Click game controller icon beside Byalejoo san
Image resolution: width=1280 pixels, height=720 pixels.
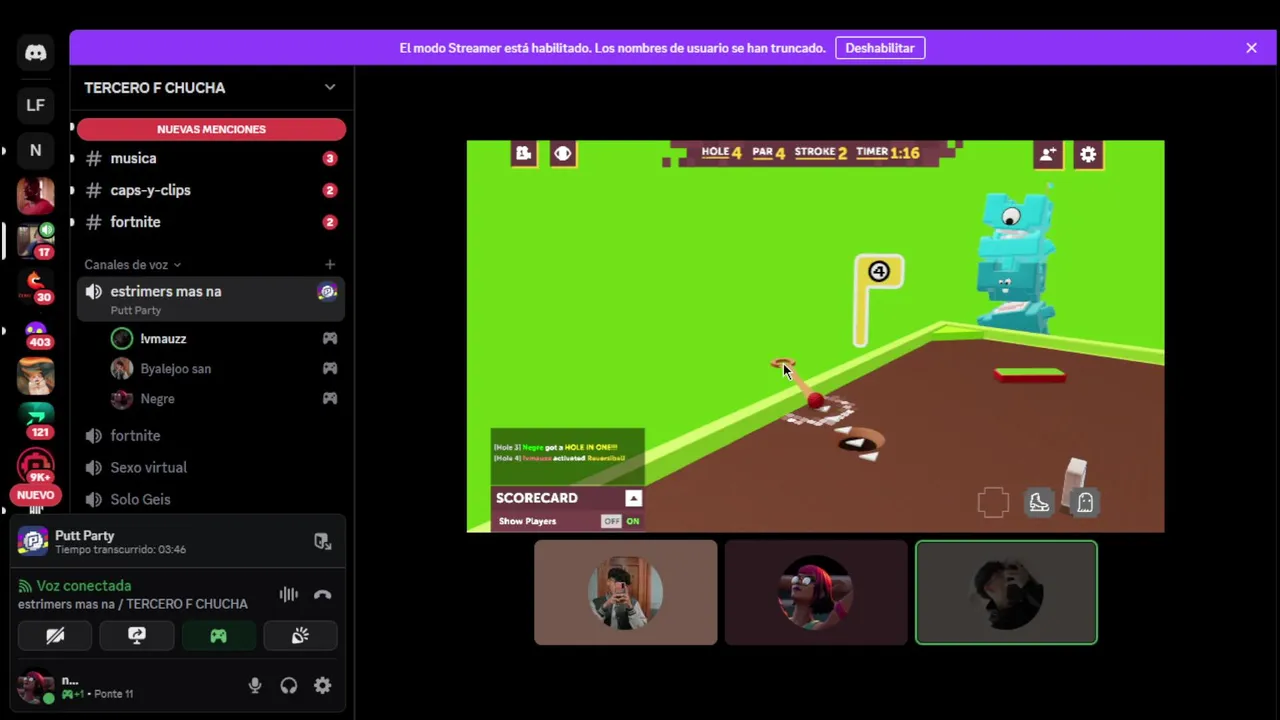click(329, 369)
